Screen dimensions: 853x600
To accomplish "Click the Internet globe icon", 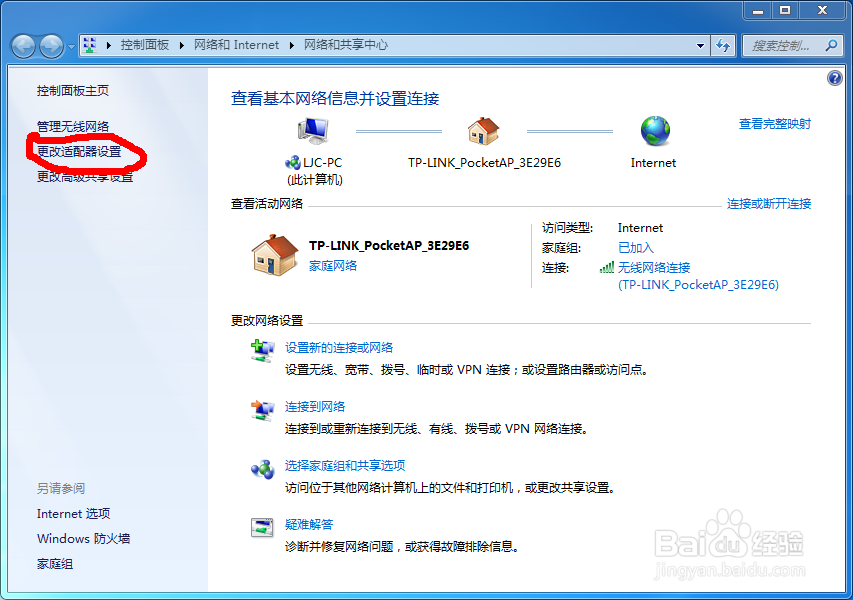I will point(655,131).
